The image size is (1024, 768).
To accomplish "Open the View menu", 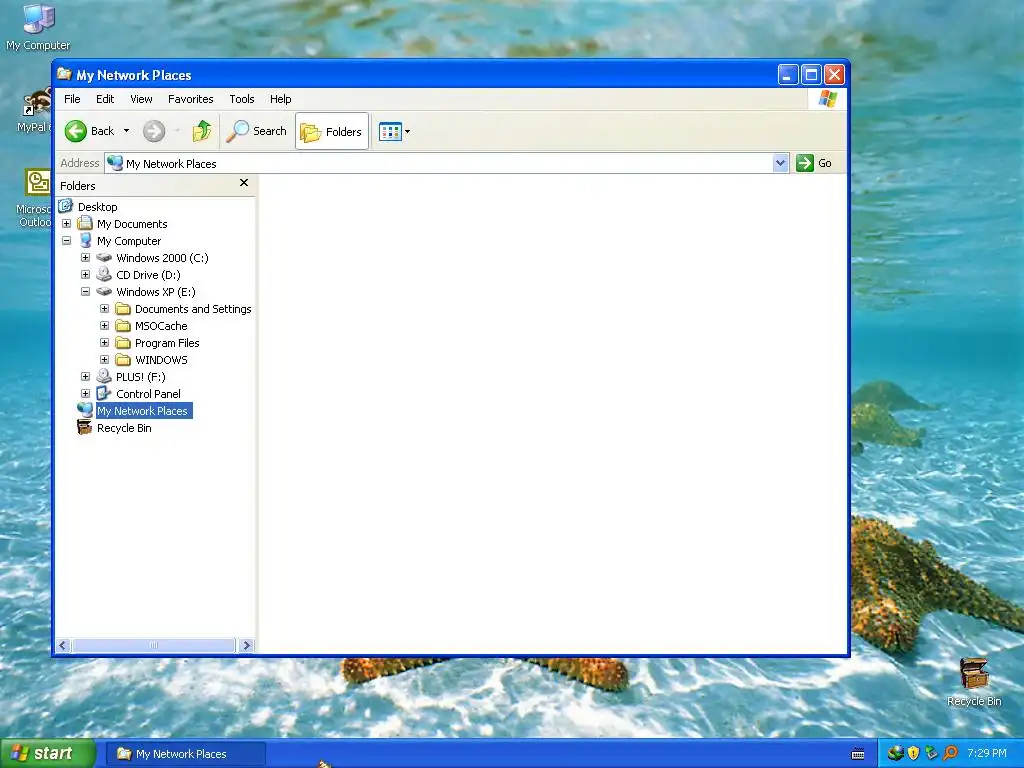I will [141, 99].
